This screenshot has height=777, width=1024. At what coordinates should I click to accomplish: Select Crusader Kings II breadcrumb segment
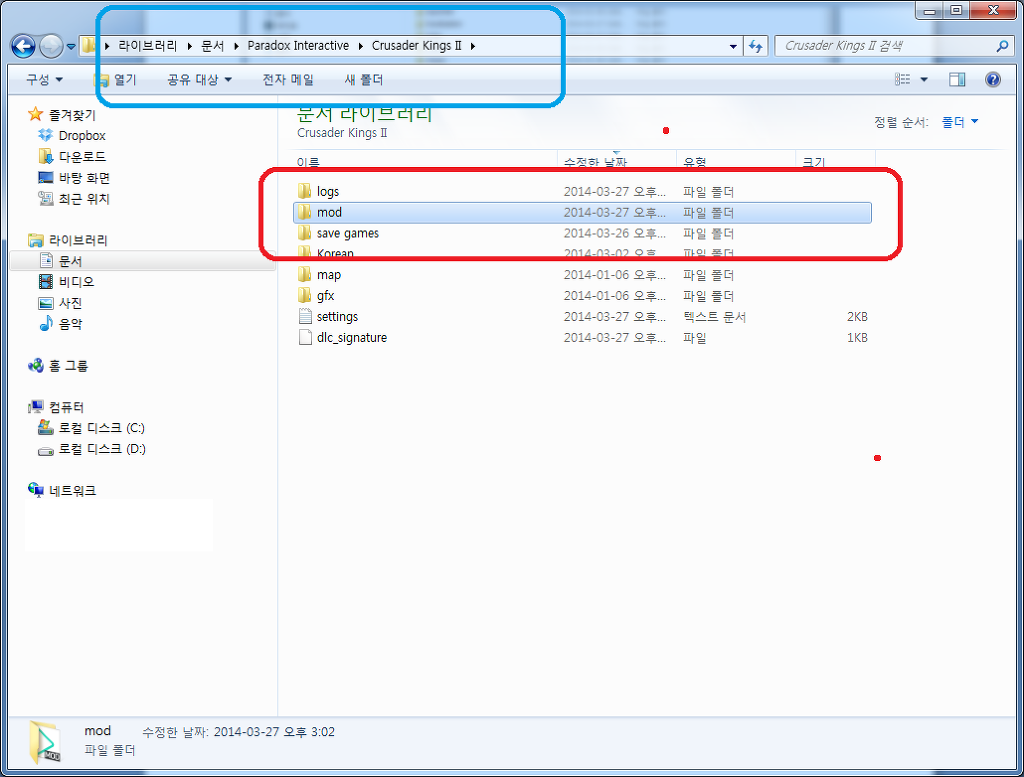click(417, 46)
